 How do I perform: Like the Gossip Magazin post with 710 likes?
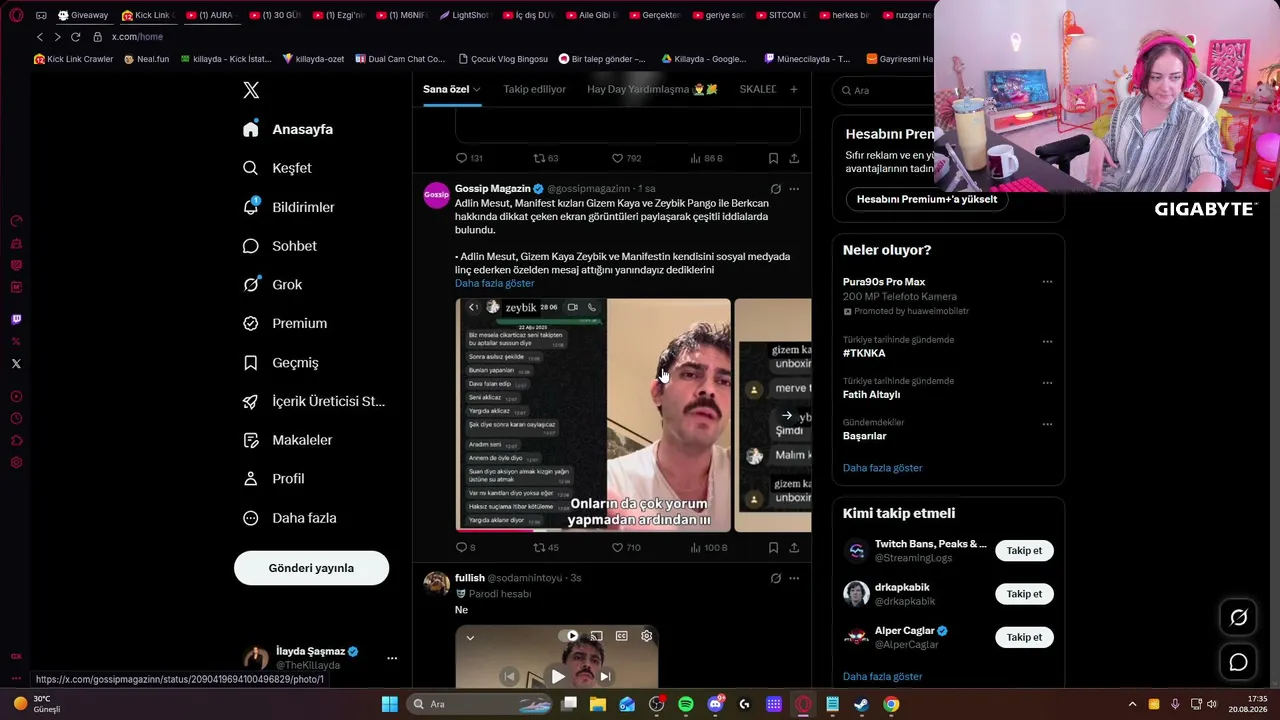(626, 548)
